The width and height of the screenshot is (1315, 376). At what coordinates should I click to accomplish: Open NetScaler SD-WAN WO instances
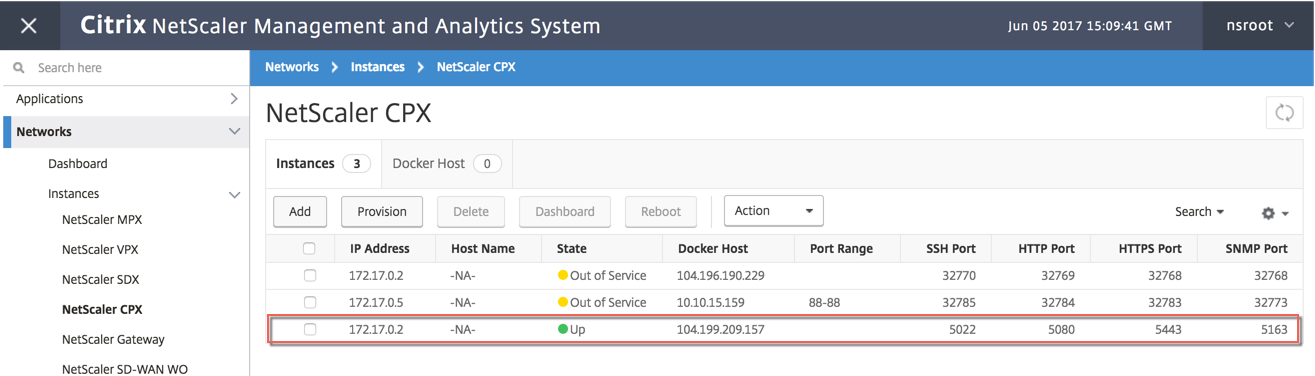tap(125, 369)
